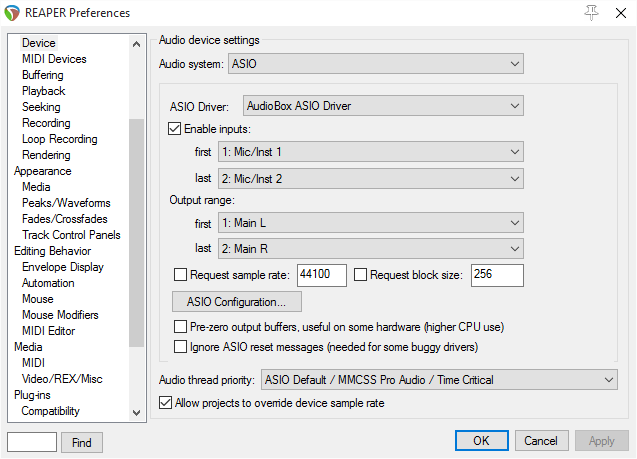Enable the Request sample rate checkbox
The width and height of the screenshot is (637, 459).
click(x=181, y=275)
